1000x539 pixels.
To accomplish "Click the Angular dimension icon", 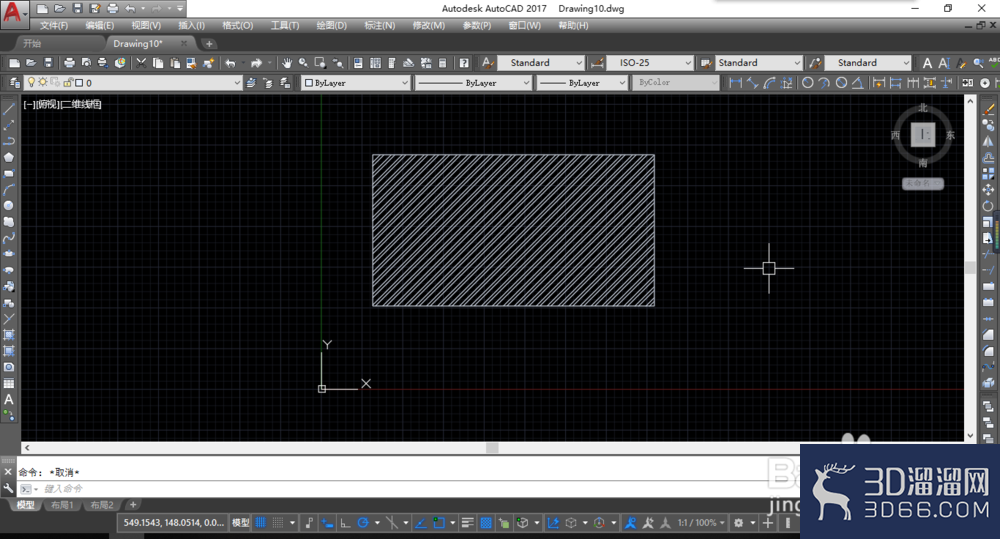I will coord(858,83).
